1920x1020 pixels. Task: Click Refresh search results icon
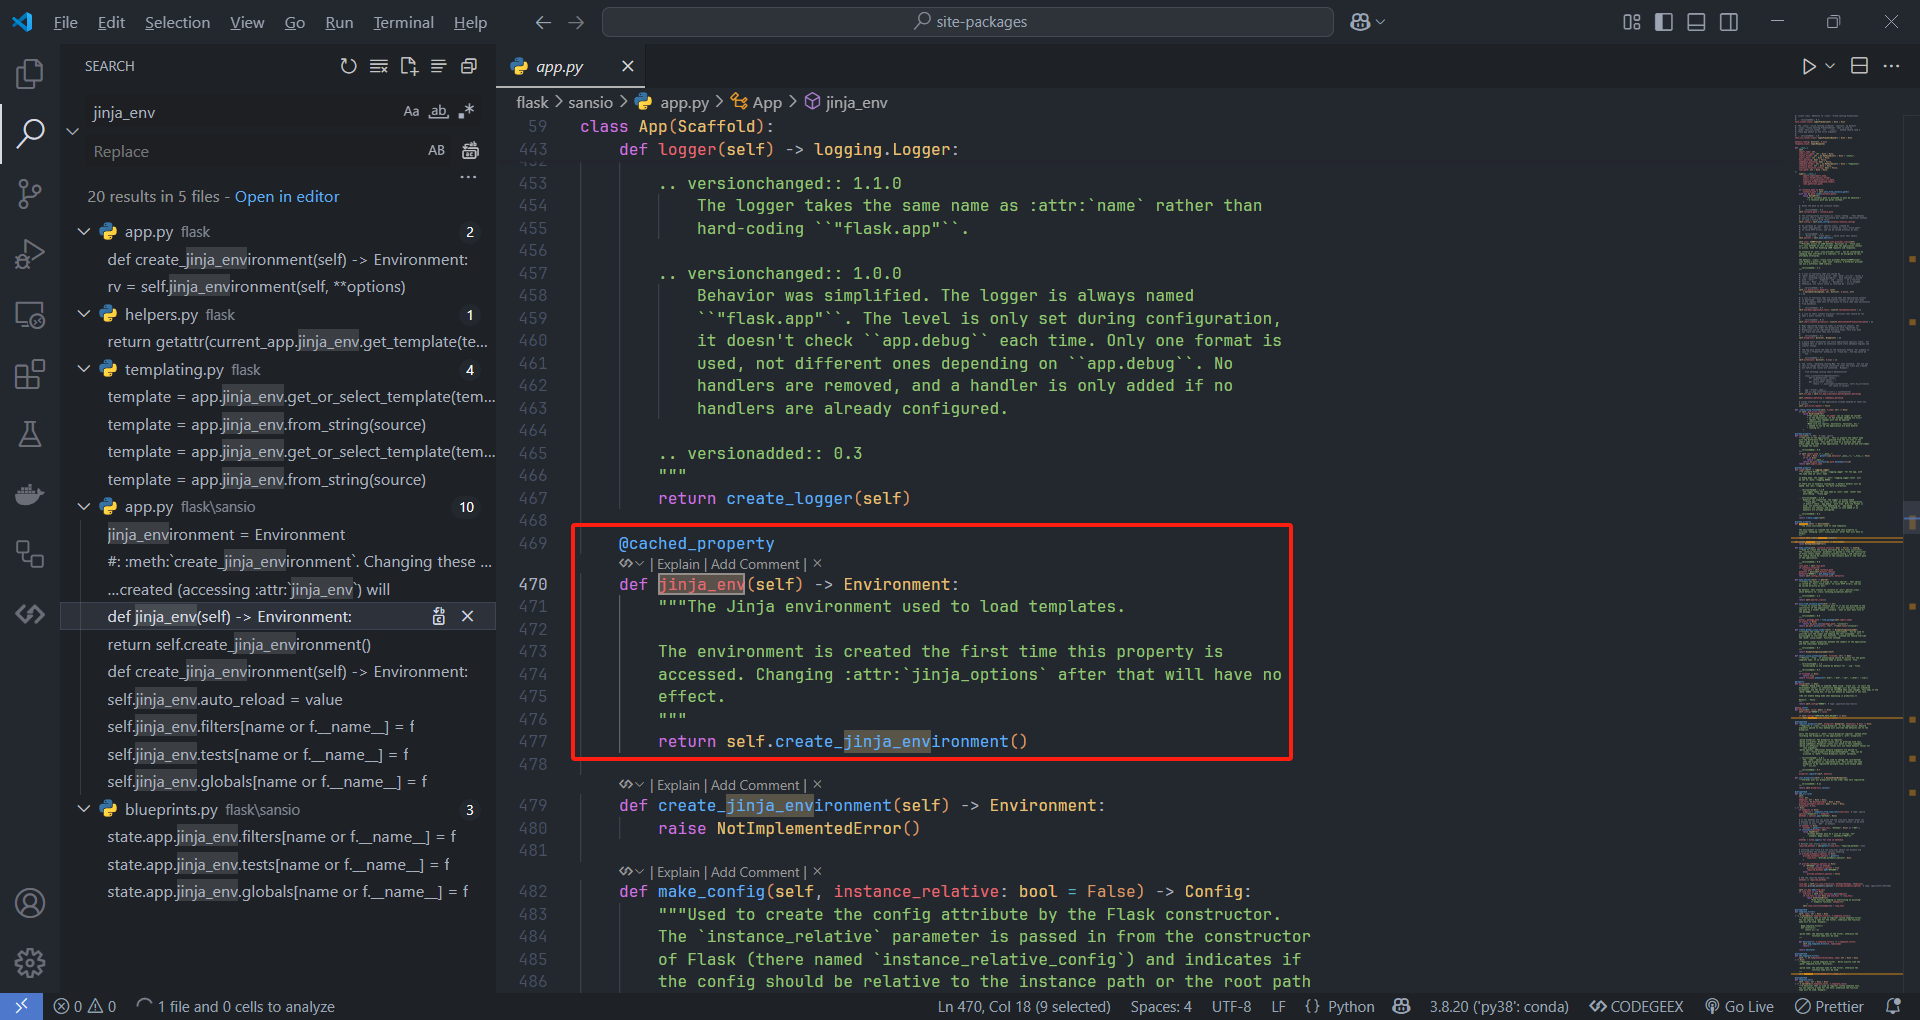click(x=348, y=66)
